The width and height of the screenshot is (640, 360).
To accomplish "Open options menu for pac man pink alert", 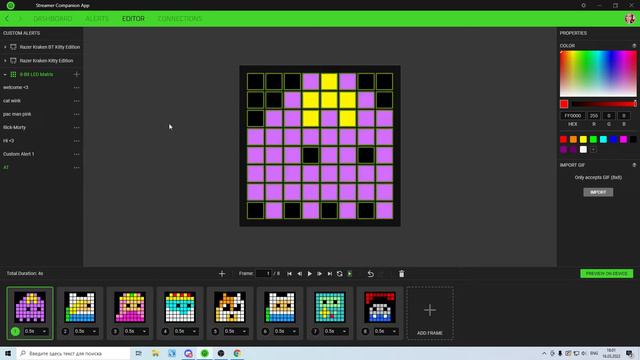I will click(x=76, y=114).
